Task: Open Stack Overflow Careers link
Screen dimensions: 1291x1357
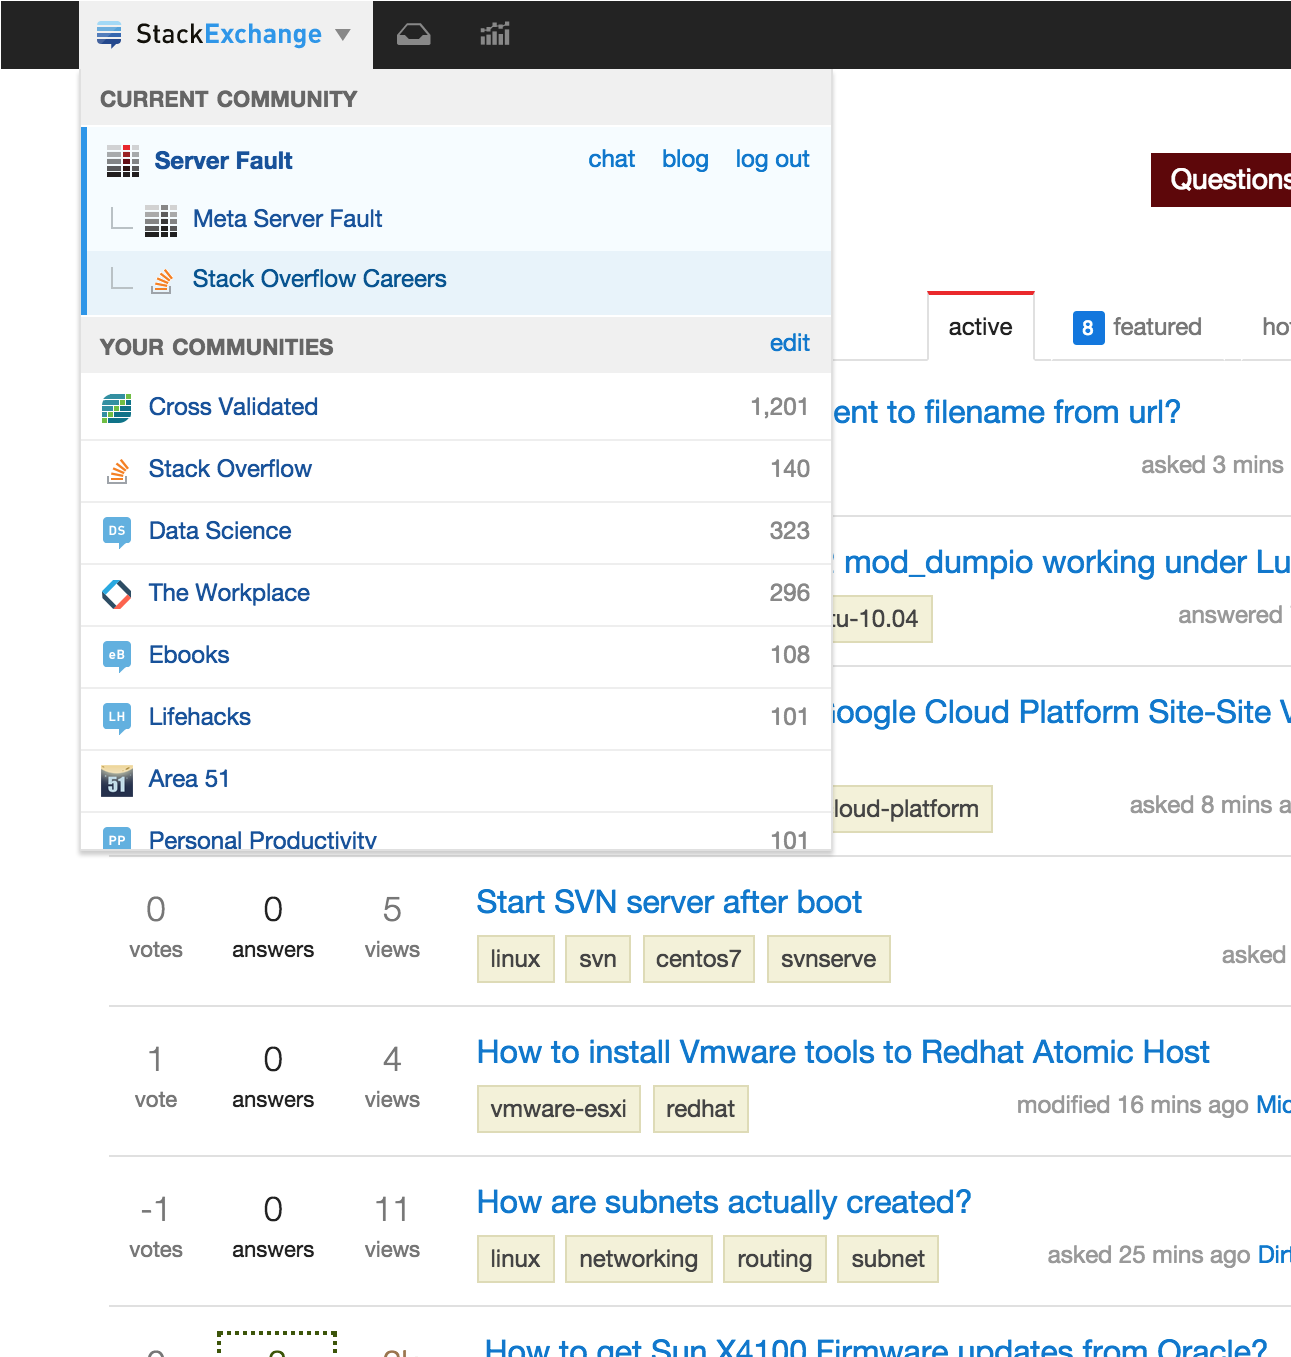Action: [x=319, y=279]
